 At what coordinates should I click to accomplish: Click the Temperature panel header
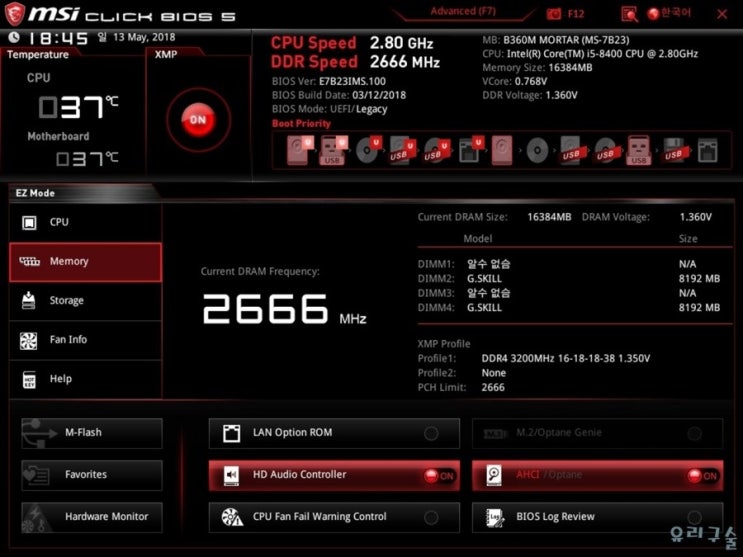pos(37,54)
